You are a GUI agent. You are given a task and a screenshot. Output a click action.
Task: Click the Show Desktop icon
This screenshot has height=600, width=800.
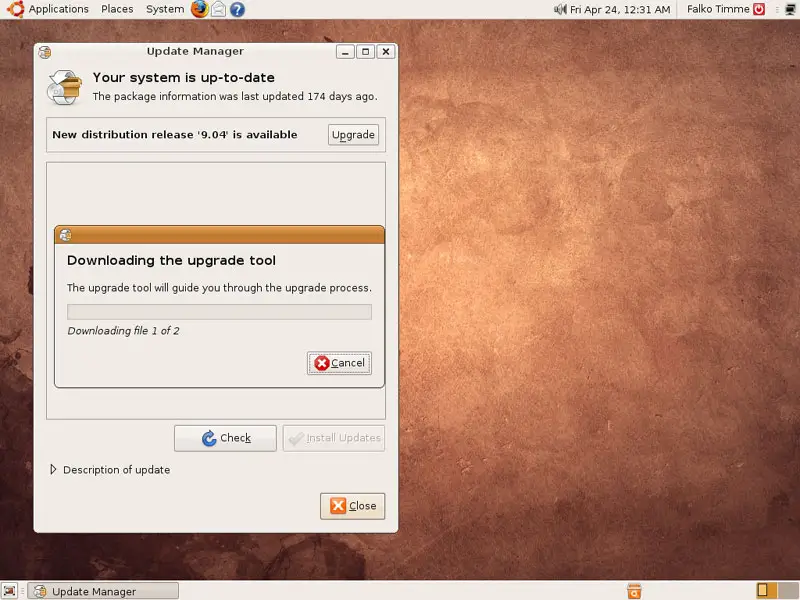[10, 591]
